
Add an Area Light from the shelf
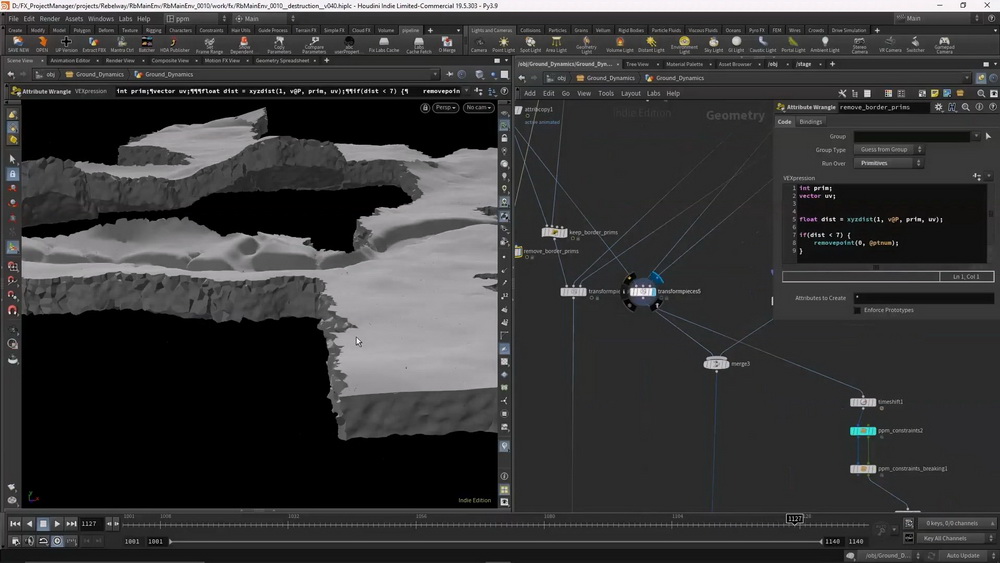click(x=555, y=44)
